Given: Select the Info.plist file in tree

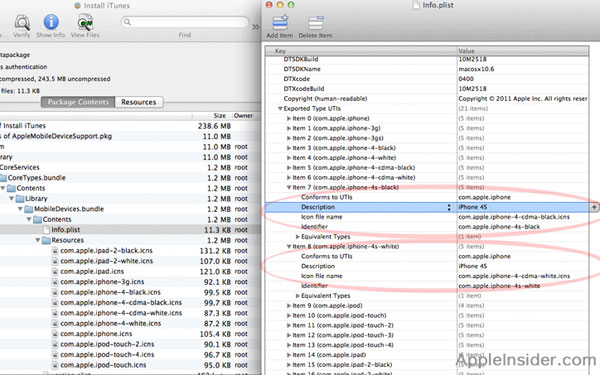Looking at the screenshot, I should tap(65, 230).
